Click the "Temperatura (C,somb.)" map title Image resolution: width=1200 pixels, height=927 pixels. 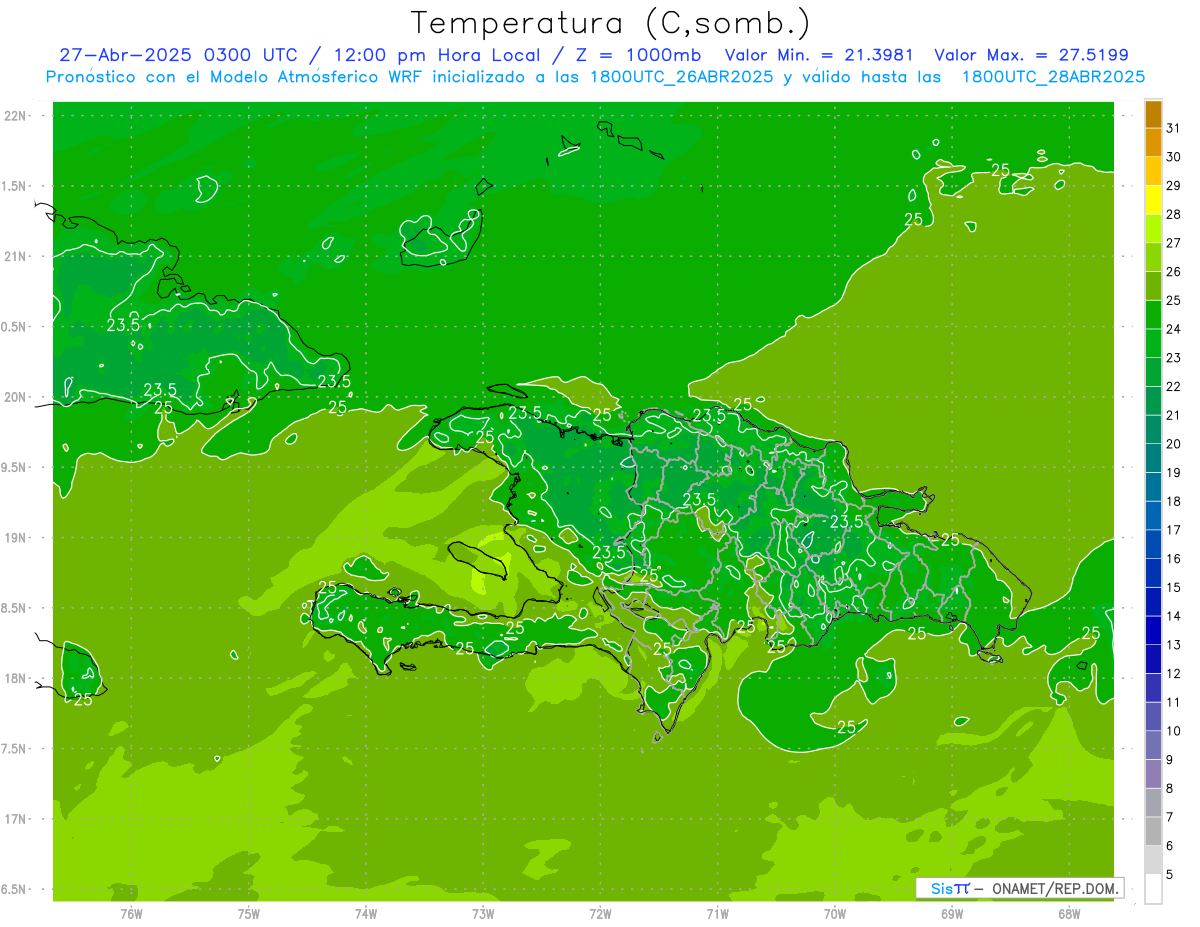tap(610, 23)
